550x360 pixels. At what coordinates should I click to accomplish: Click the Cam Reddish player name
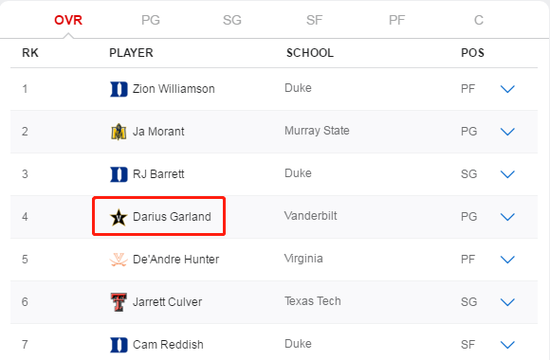tap(168, 345)
